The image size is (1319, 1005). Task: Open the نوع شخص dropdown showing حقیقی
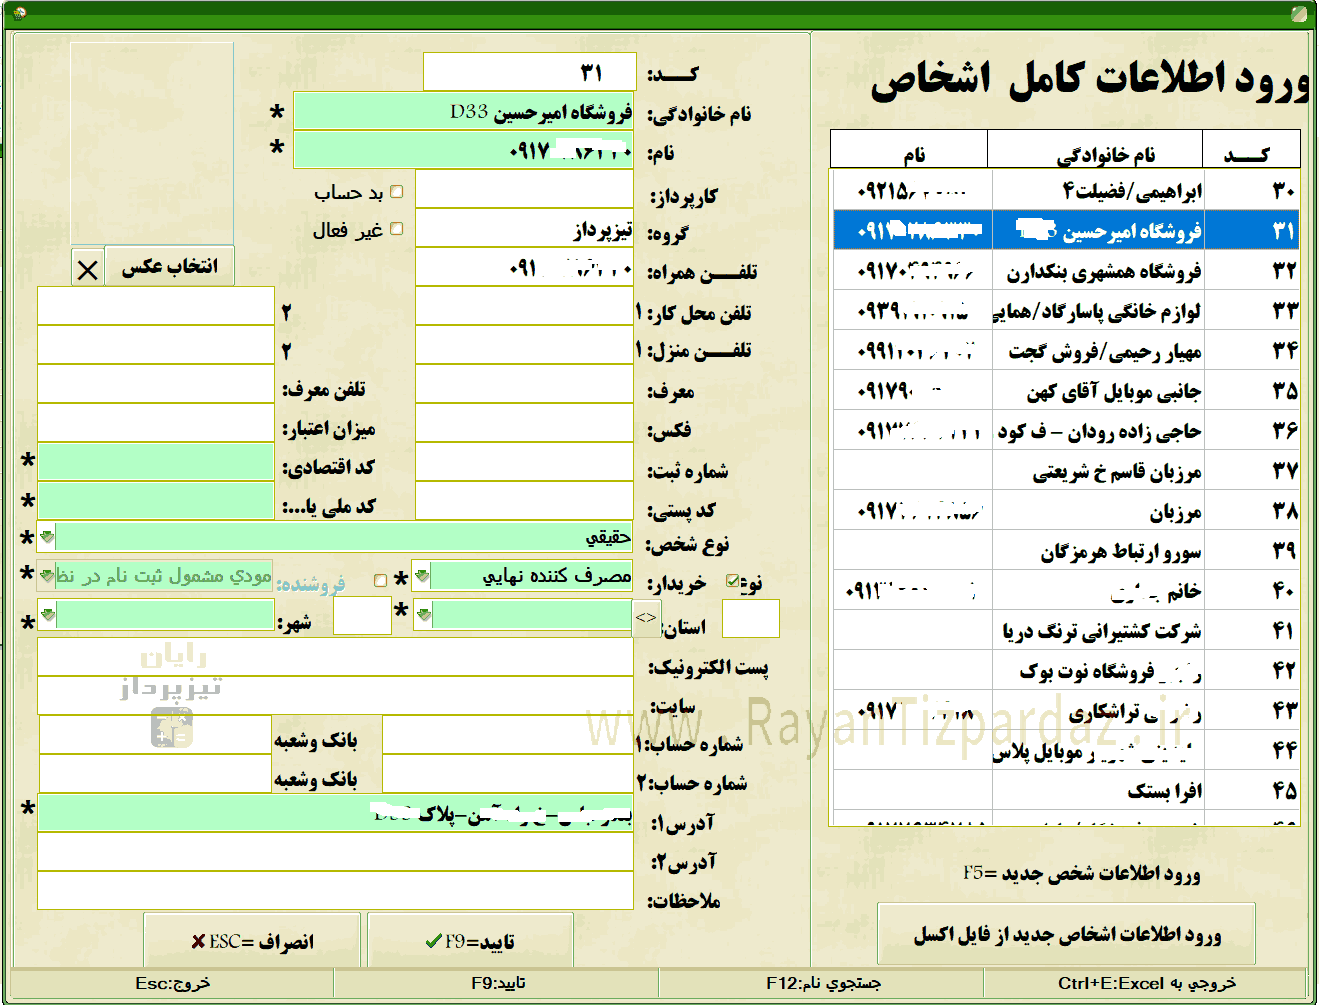tap(47, 537)
